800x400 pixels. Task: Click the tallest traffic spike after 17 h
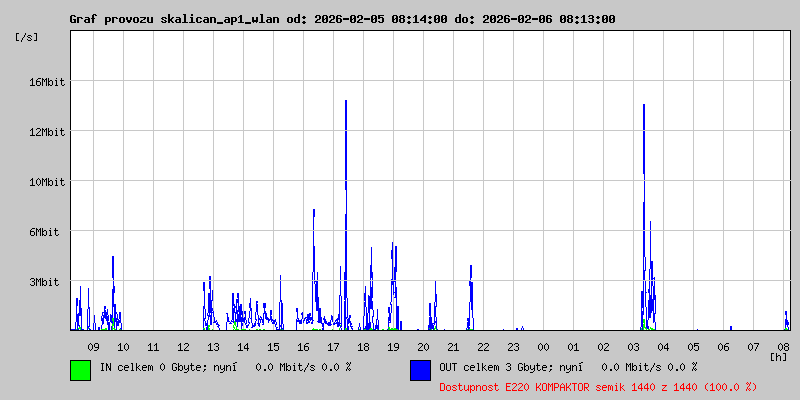pos(346,214)
